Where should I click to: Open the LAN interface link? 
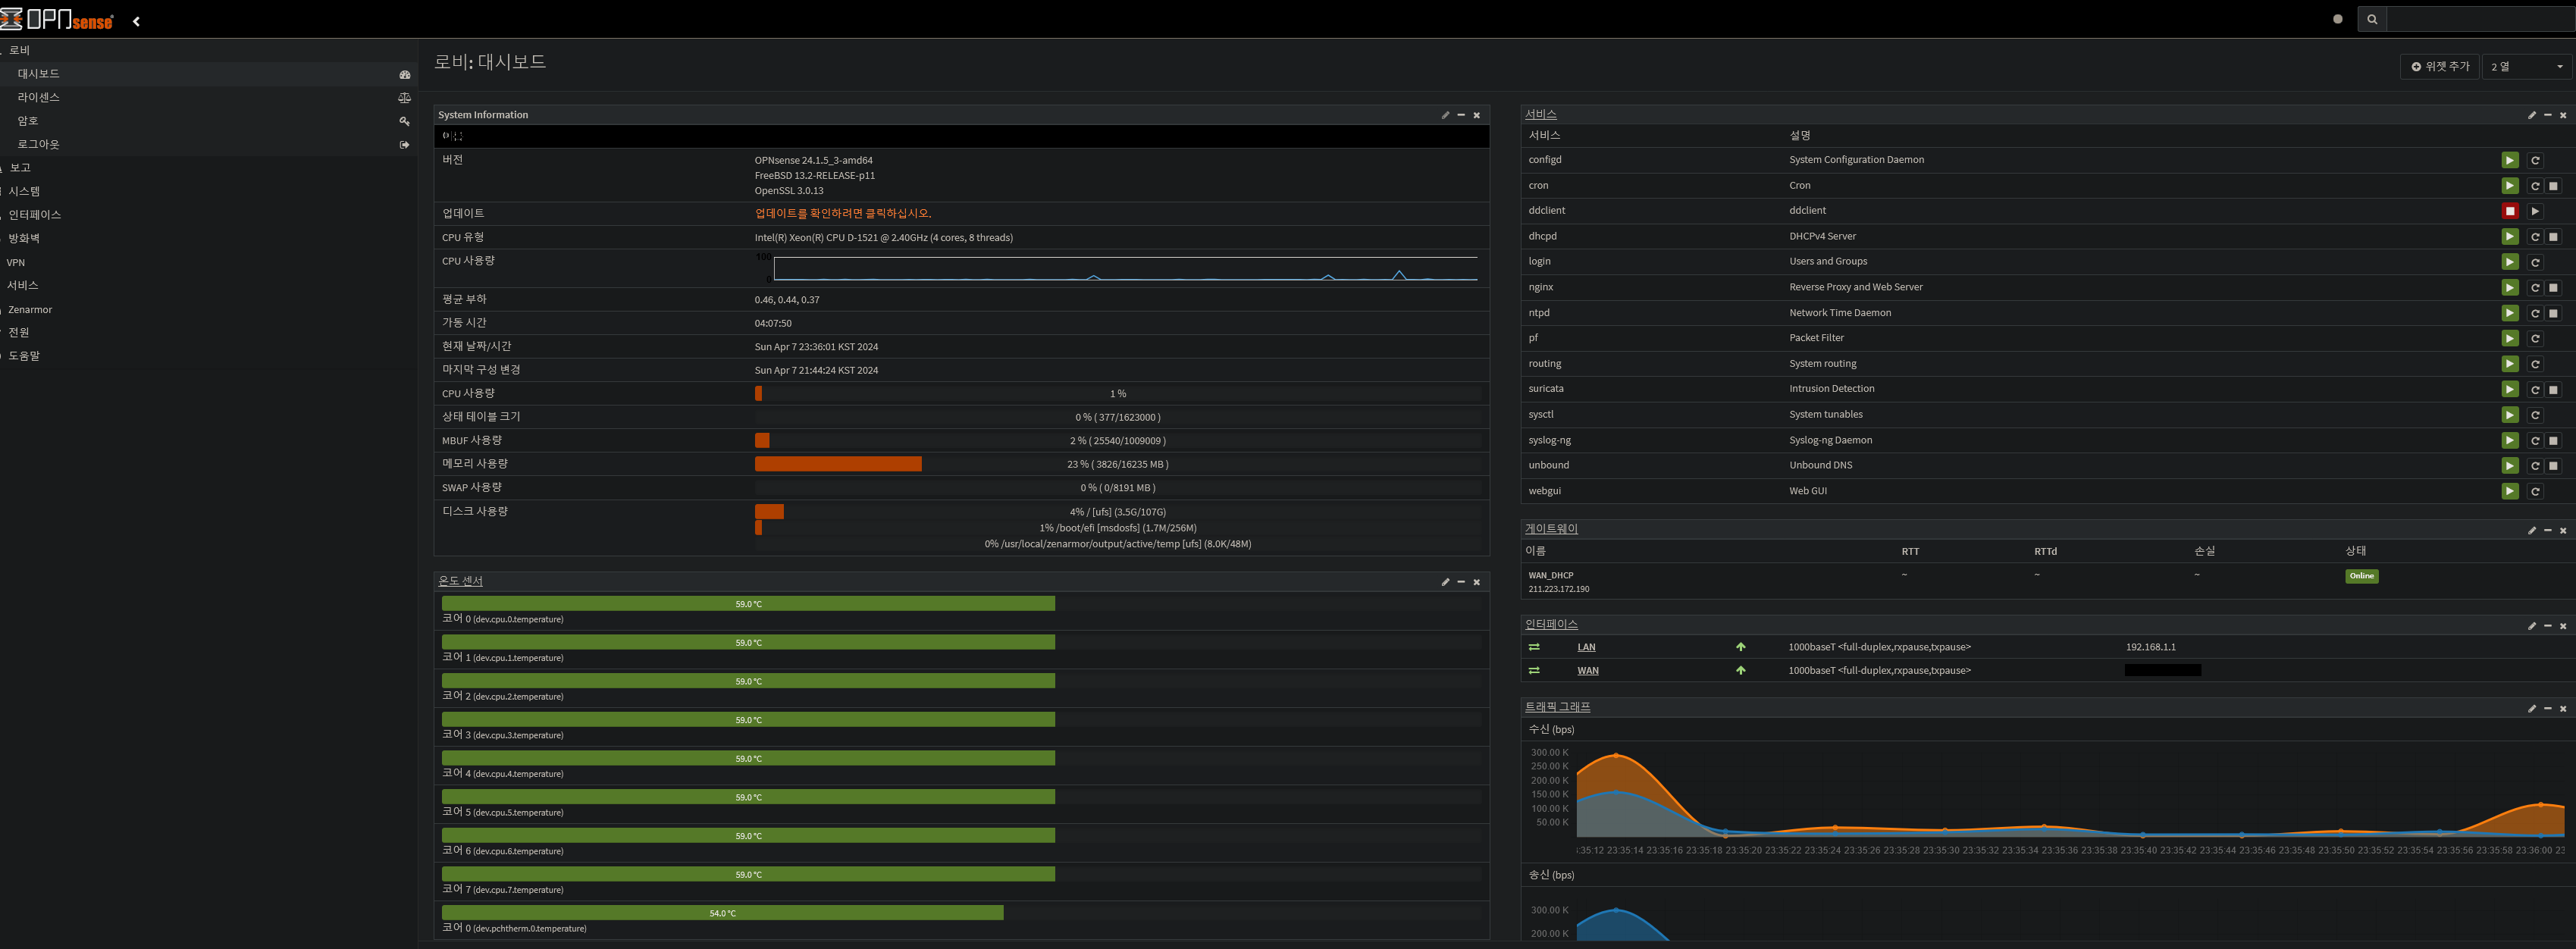click(1586, 647)
